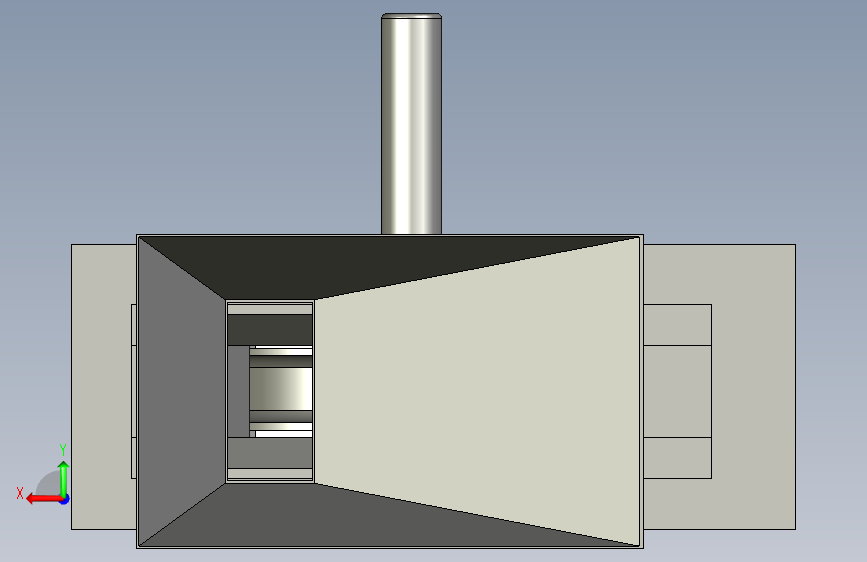Select the vertical cylindrical shaft on top
The image size is (867, 562).
point(411,124)
